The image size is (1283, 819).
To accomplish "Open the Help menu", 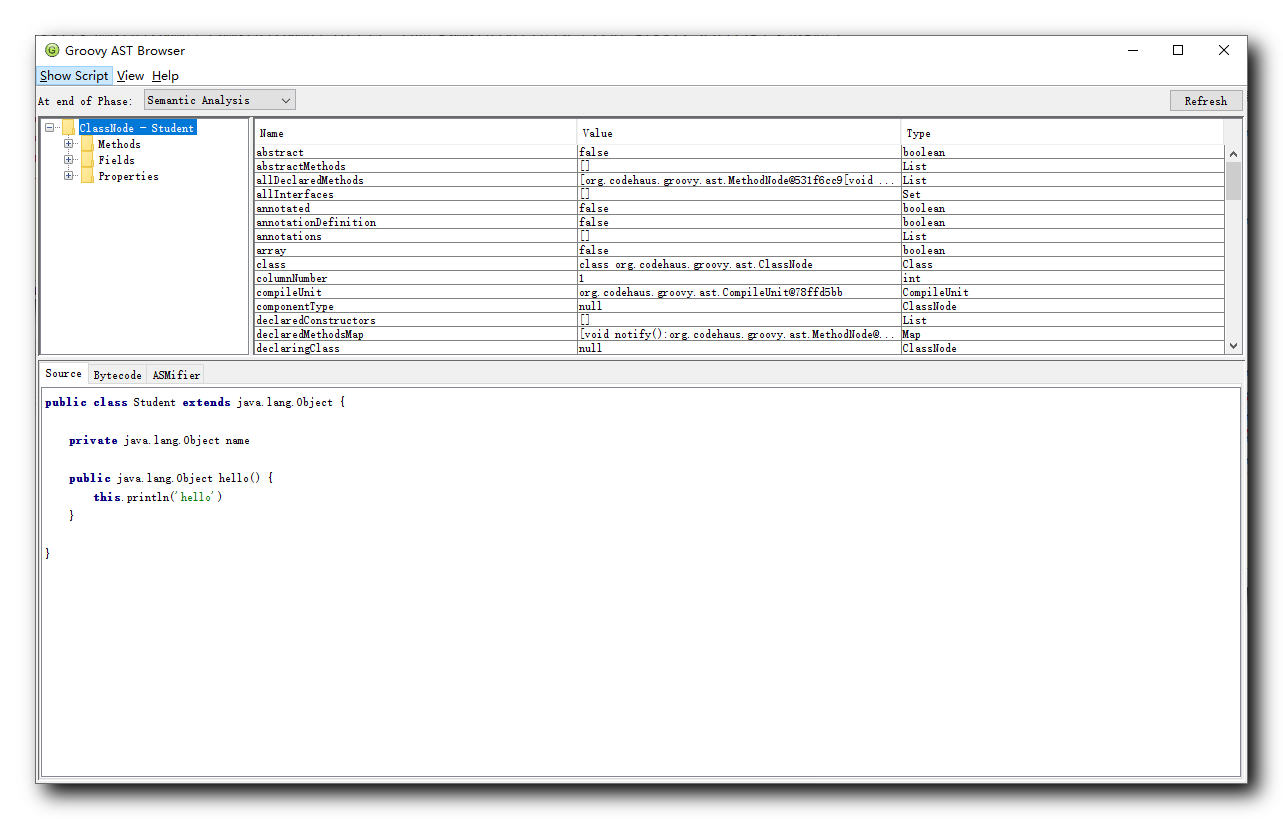I will pyautogui.click(x=165, y=76).
